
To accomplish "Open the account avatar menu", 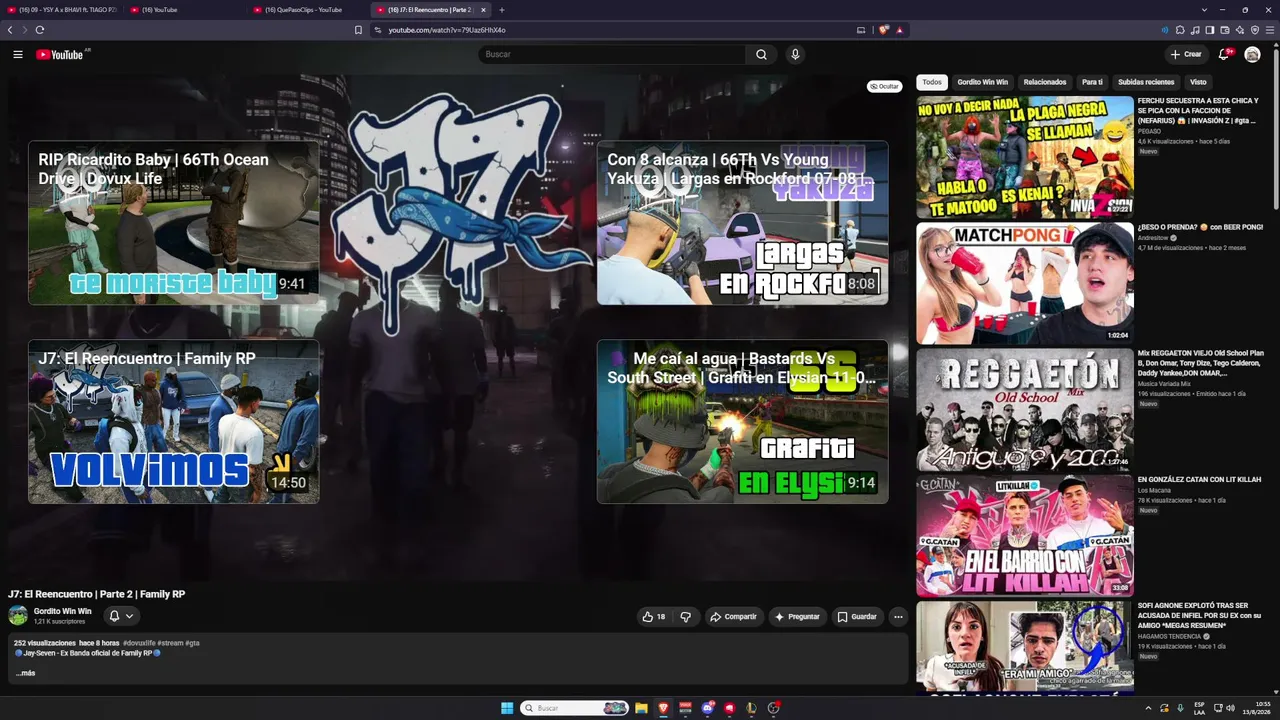I will (x=1252, y=54).
